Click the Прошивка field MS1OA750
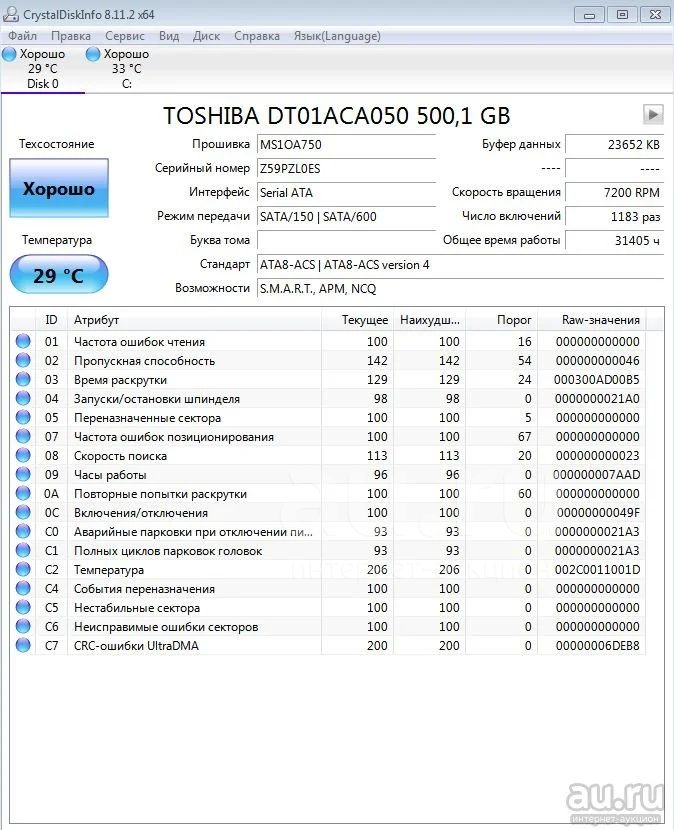This screenshot has height=830, width=674. coord(346,145)
